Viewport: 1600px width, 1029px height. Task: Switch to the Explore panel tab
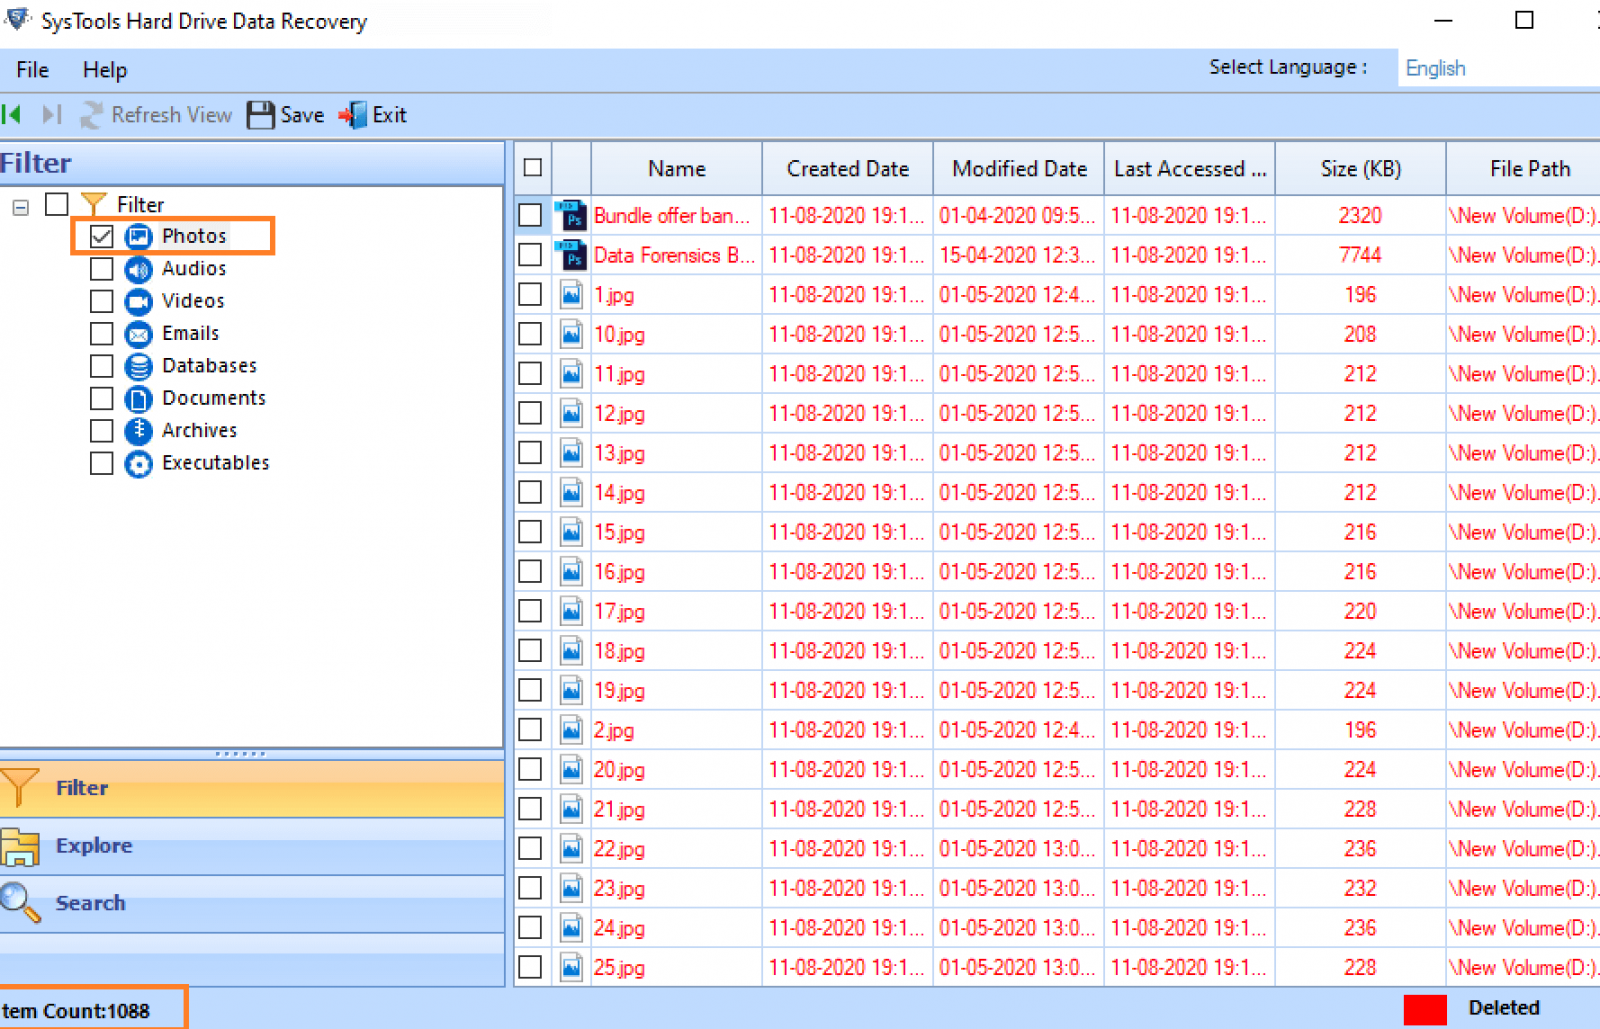pos(252,846)
